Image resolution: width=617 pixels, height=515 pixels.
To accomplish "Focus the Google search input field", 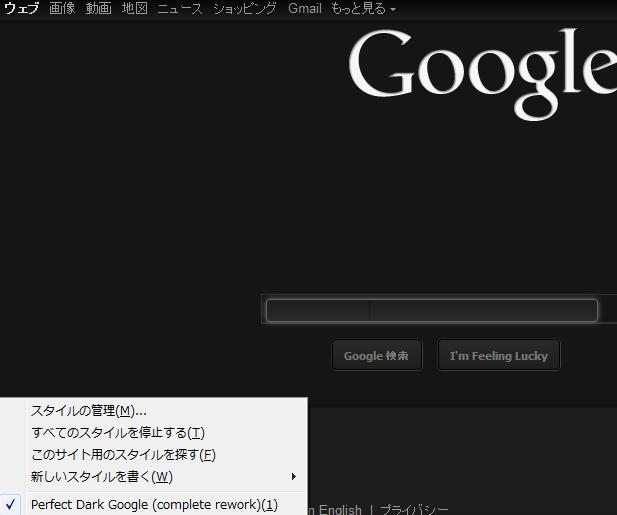I will click(x=432, y=310).
